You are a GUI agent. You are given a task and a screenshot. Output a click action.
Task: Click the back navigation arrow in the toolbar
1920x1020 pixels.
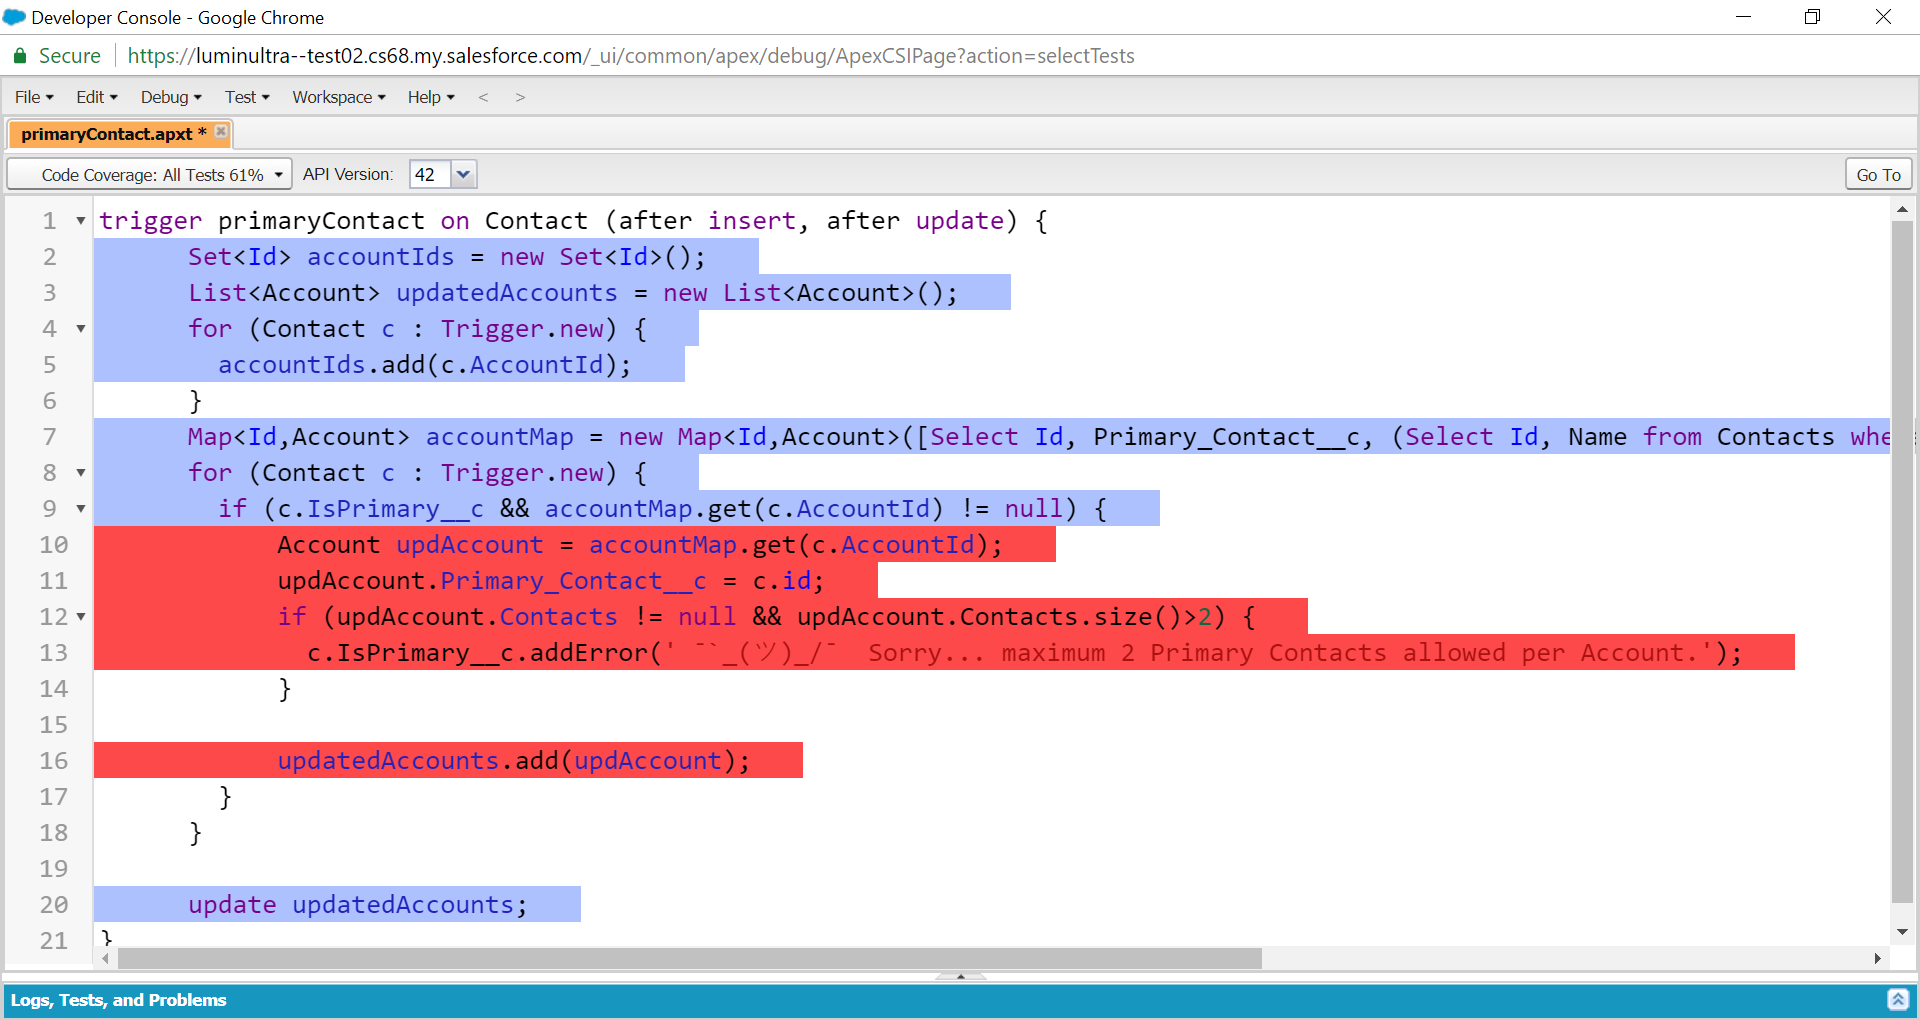484,97
